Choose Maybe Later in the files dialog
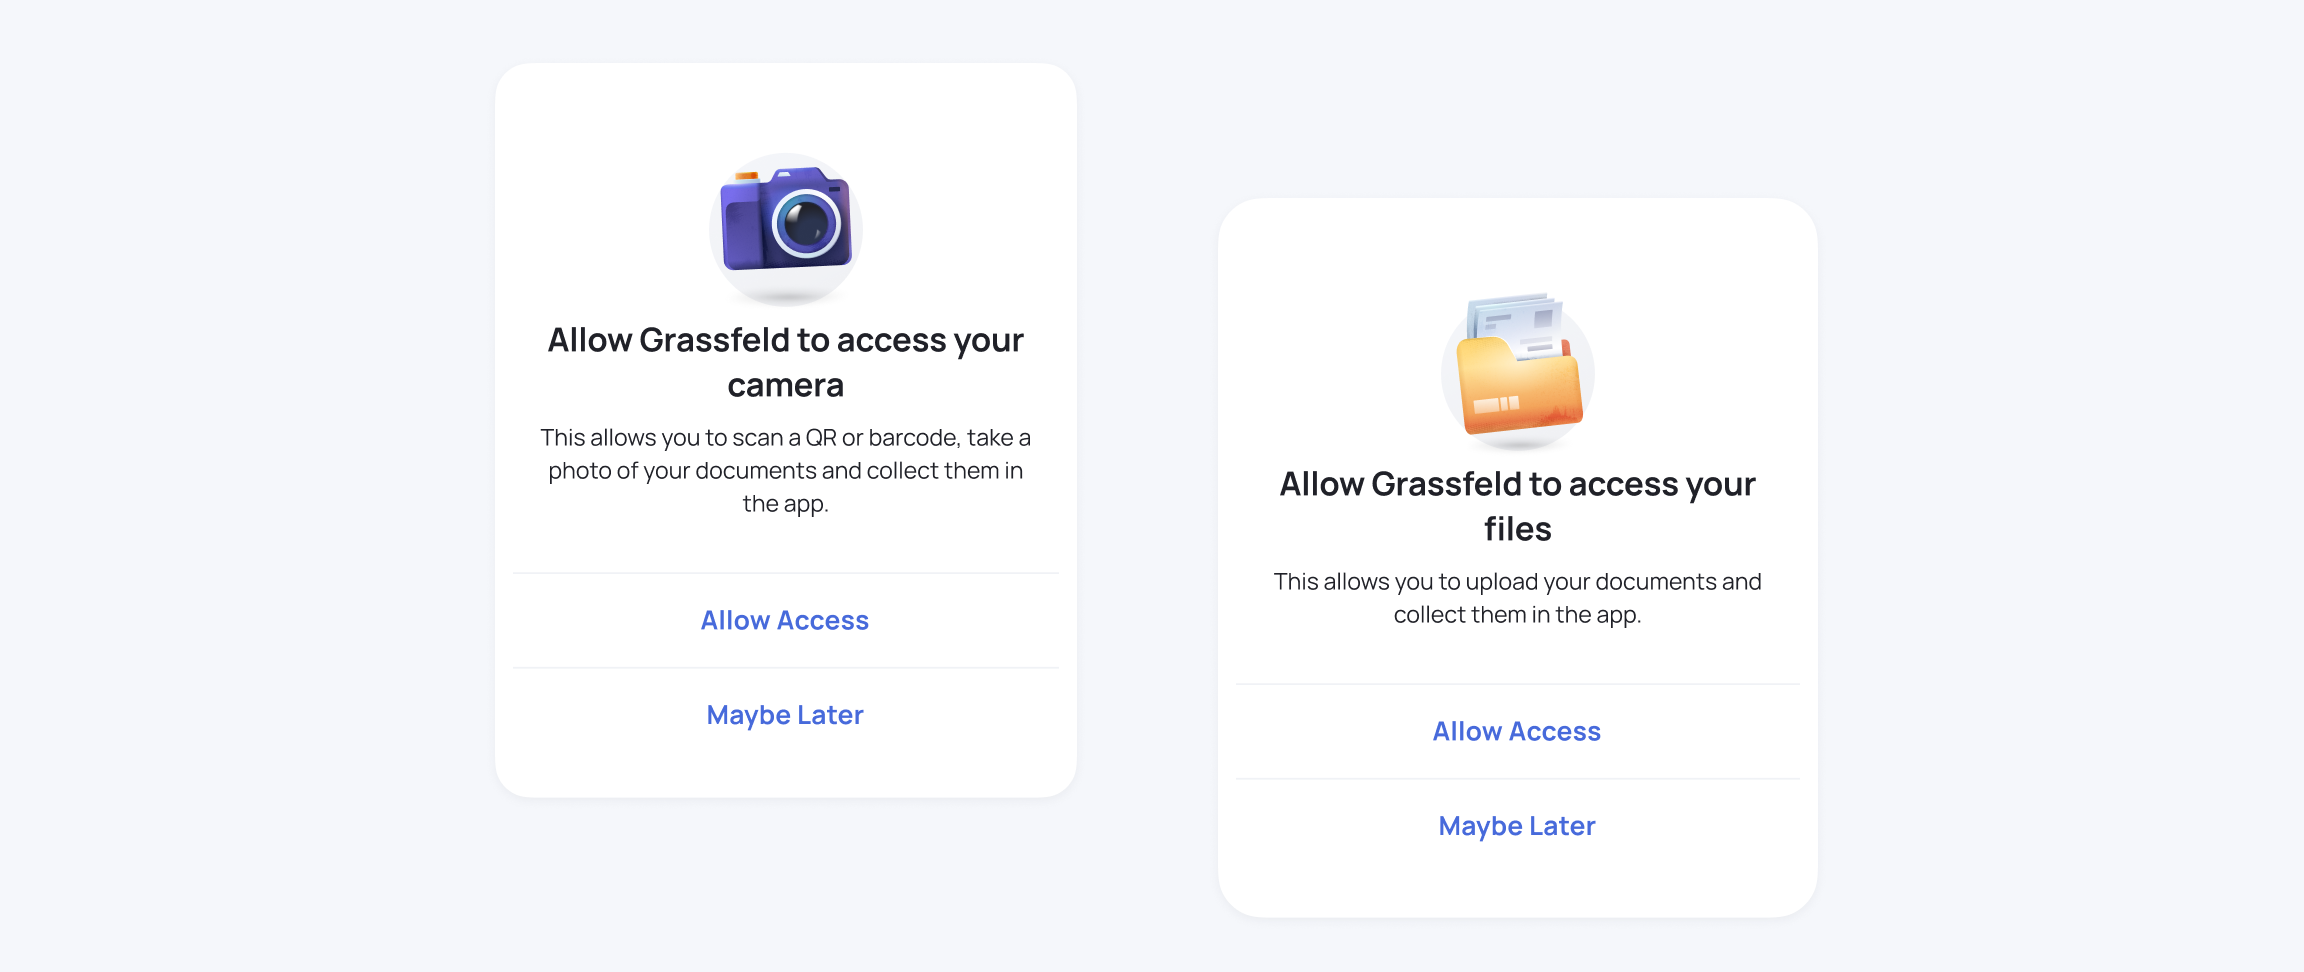 (1517, 826)
